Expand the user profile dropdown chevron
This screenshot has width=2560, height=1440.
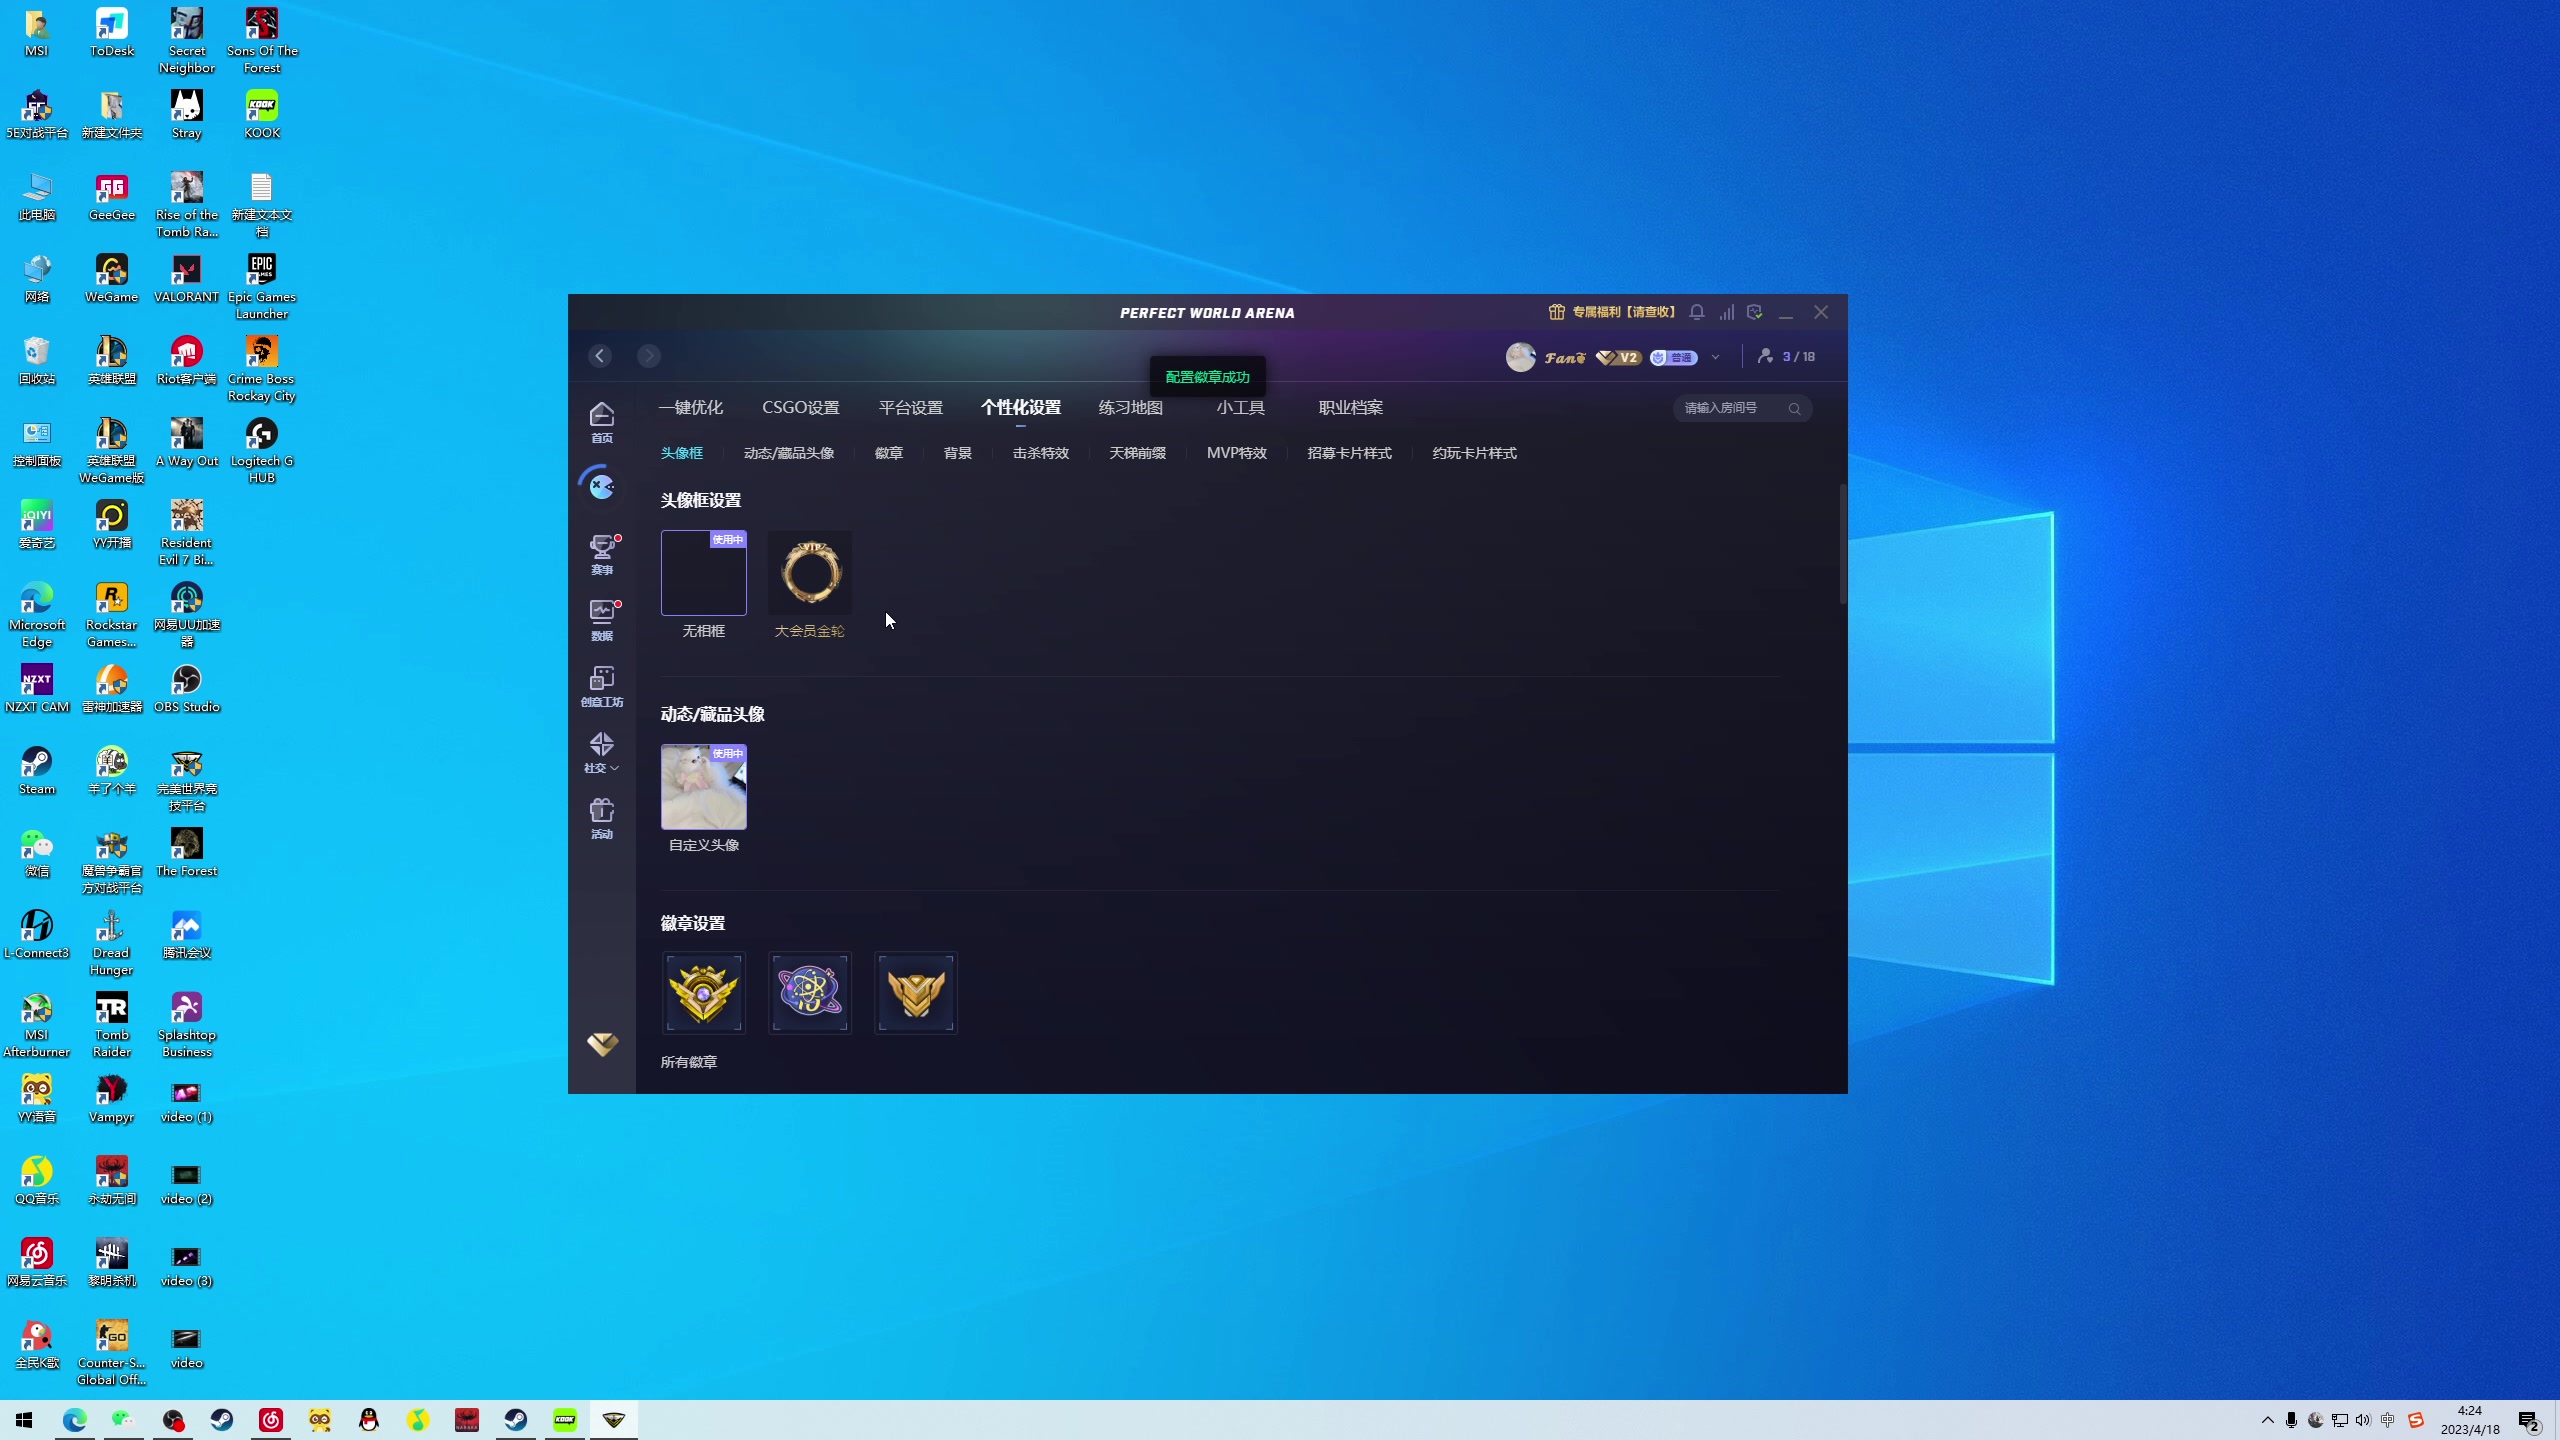1716,357
